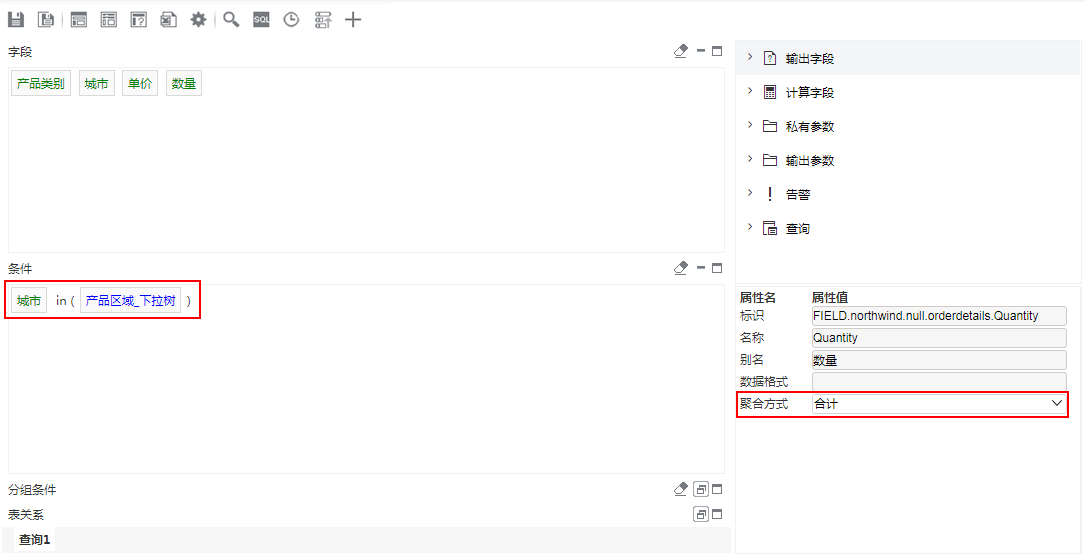Select the 计算字段 tree item
The image size is (1085, 557).
pyautogui.click(x=810, y=93)
